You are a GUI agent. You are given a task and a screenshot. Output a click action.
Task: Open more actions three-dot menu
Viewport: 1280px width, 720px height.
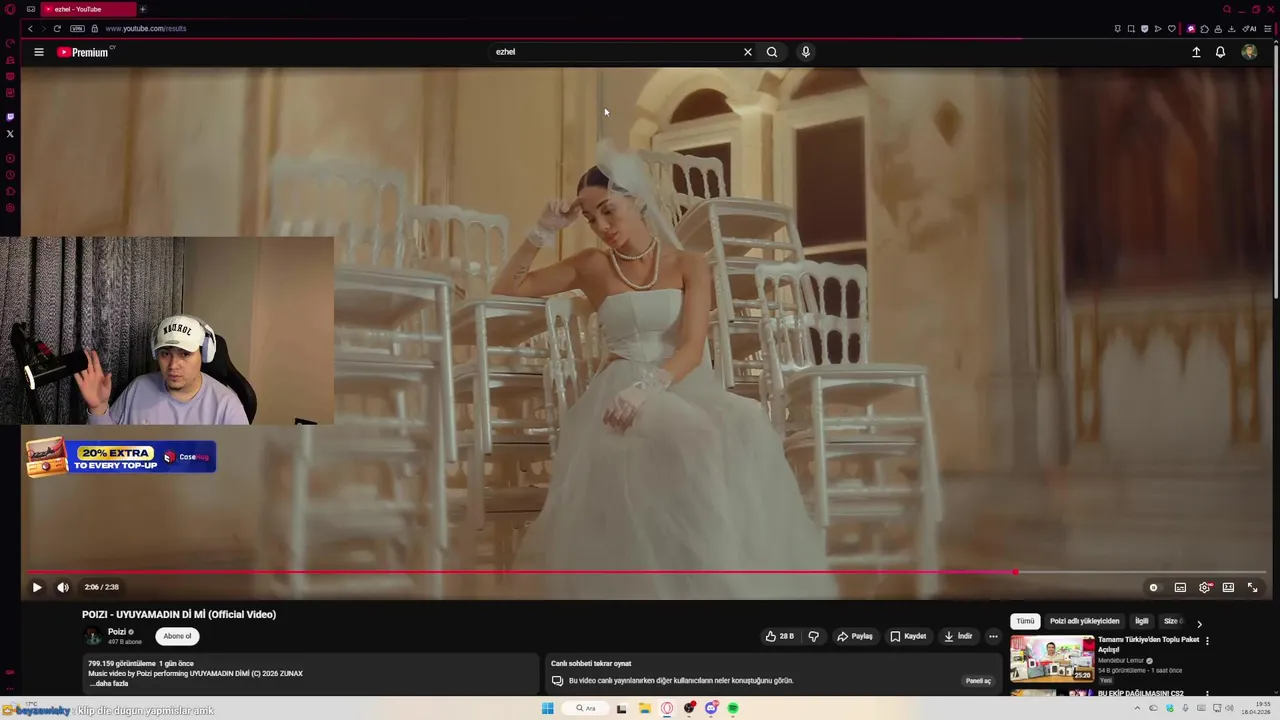pos(993,636)
